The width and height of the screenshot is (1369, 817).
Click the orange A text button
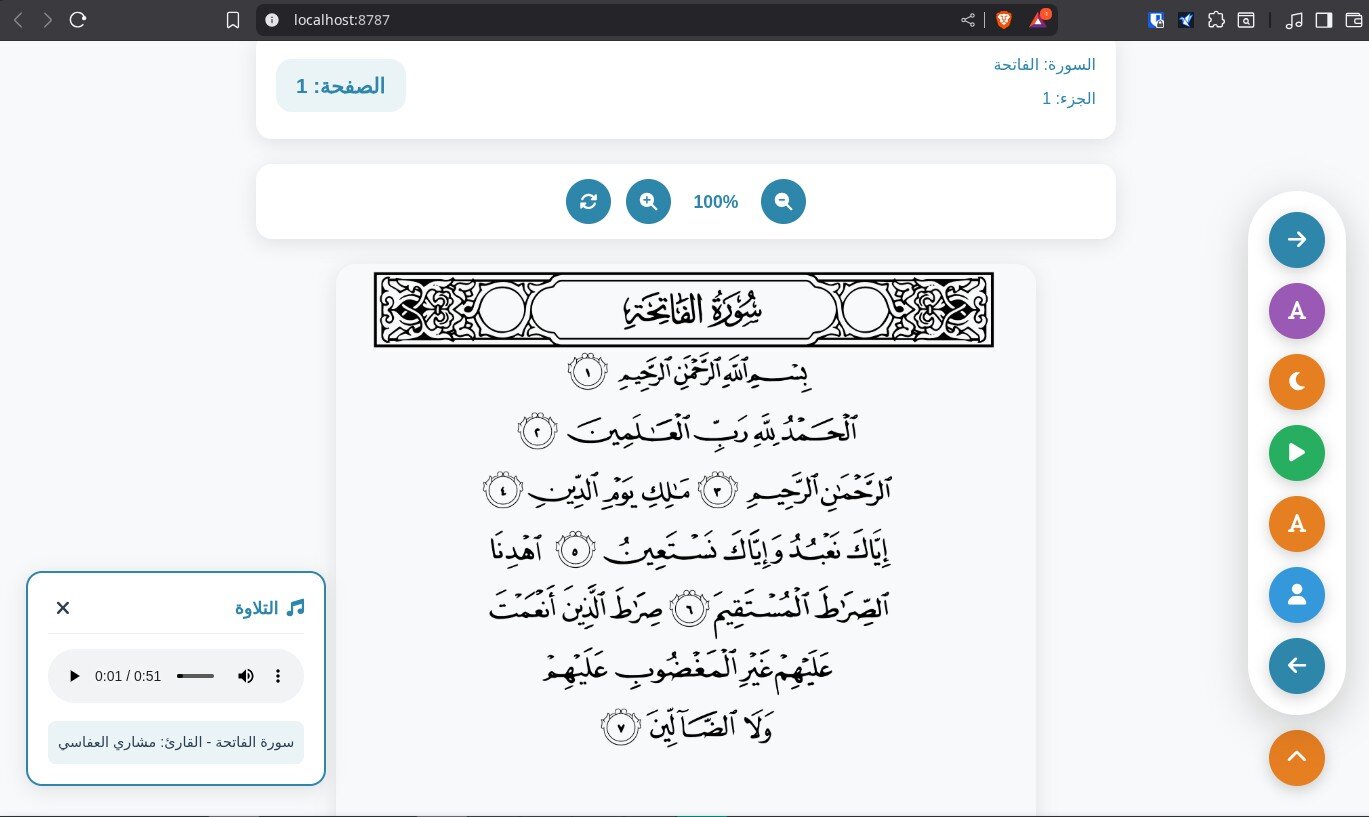1296,524
